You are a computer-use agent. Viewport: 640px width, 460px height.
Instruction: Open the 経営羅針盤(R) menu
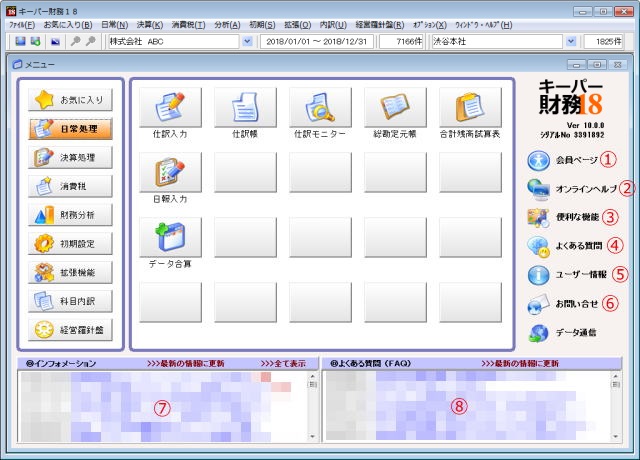tap(380, 25)
